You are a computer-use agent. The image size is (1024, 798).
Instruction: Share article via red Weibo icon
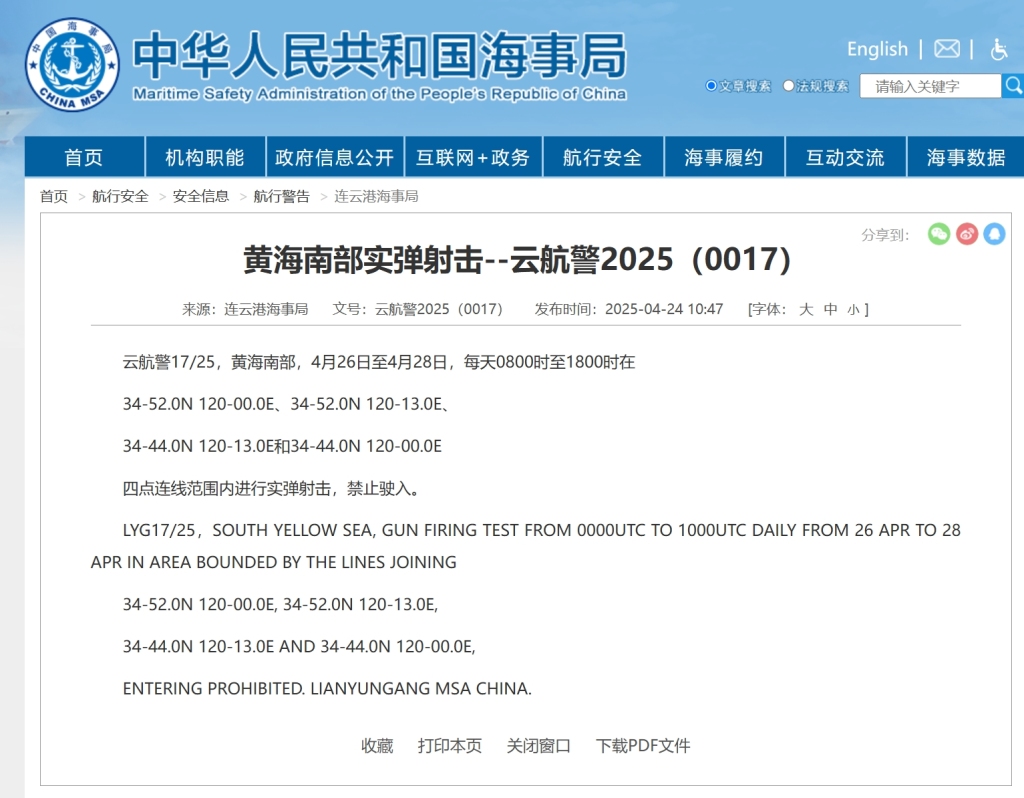point(966,234)
